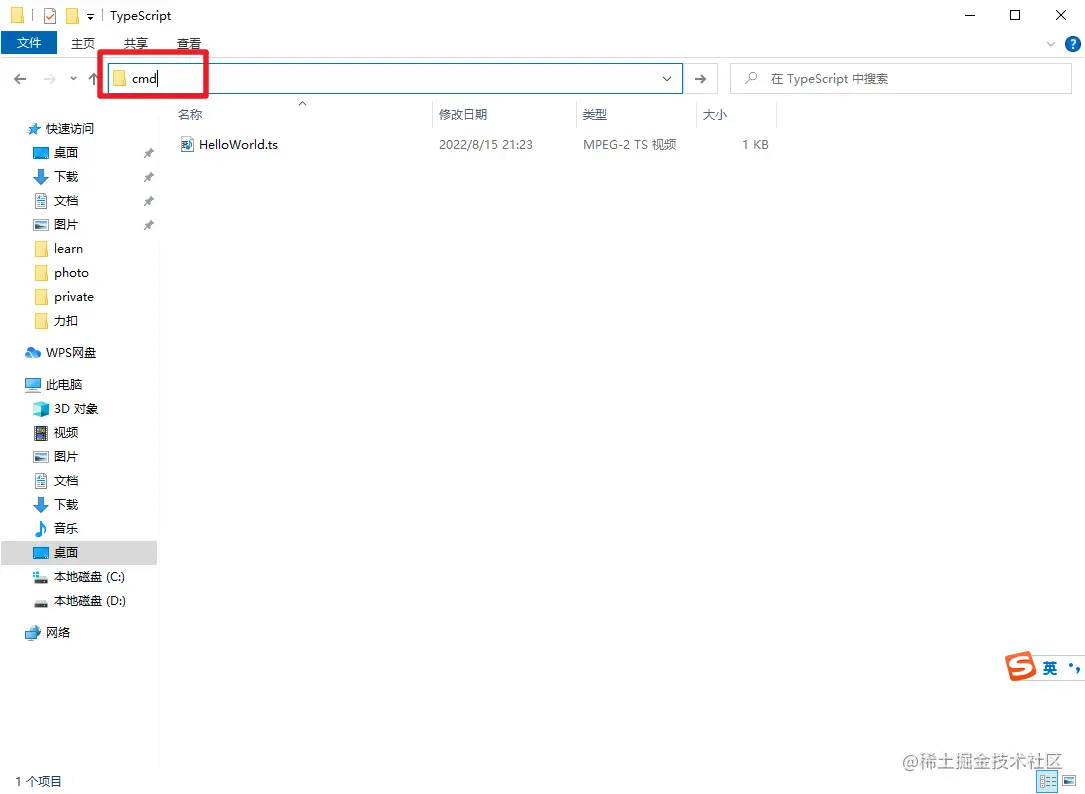Open WPS网盘 cloud drive

click(x=71, y=353)
